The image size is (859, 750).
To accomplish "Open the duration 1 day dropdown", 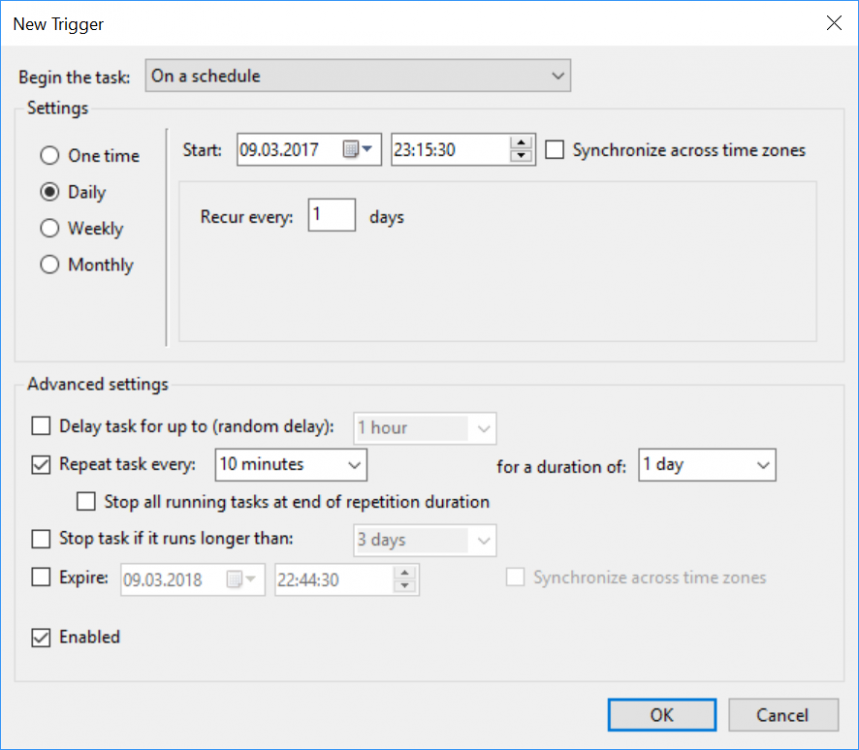I will pyautogui.click(x=706, y=464).
